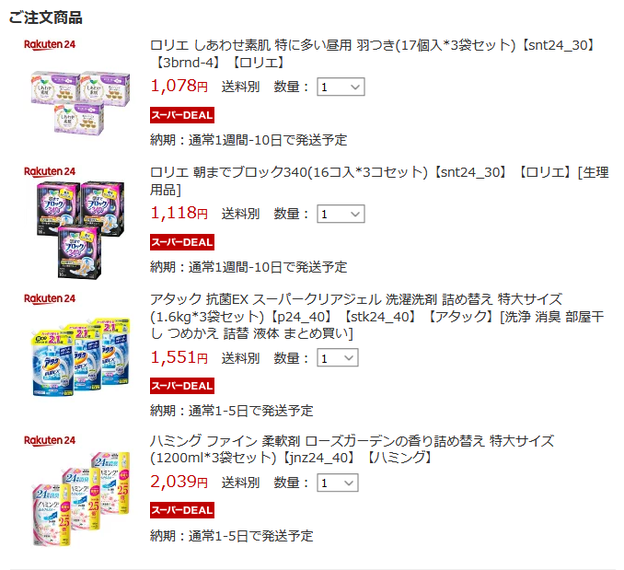Click the スーパーDEAL badge under the 1,118円 price

182,242
